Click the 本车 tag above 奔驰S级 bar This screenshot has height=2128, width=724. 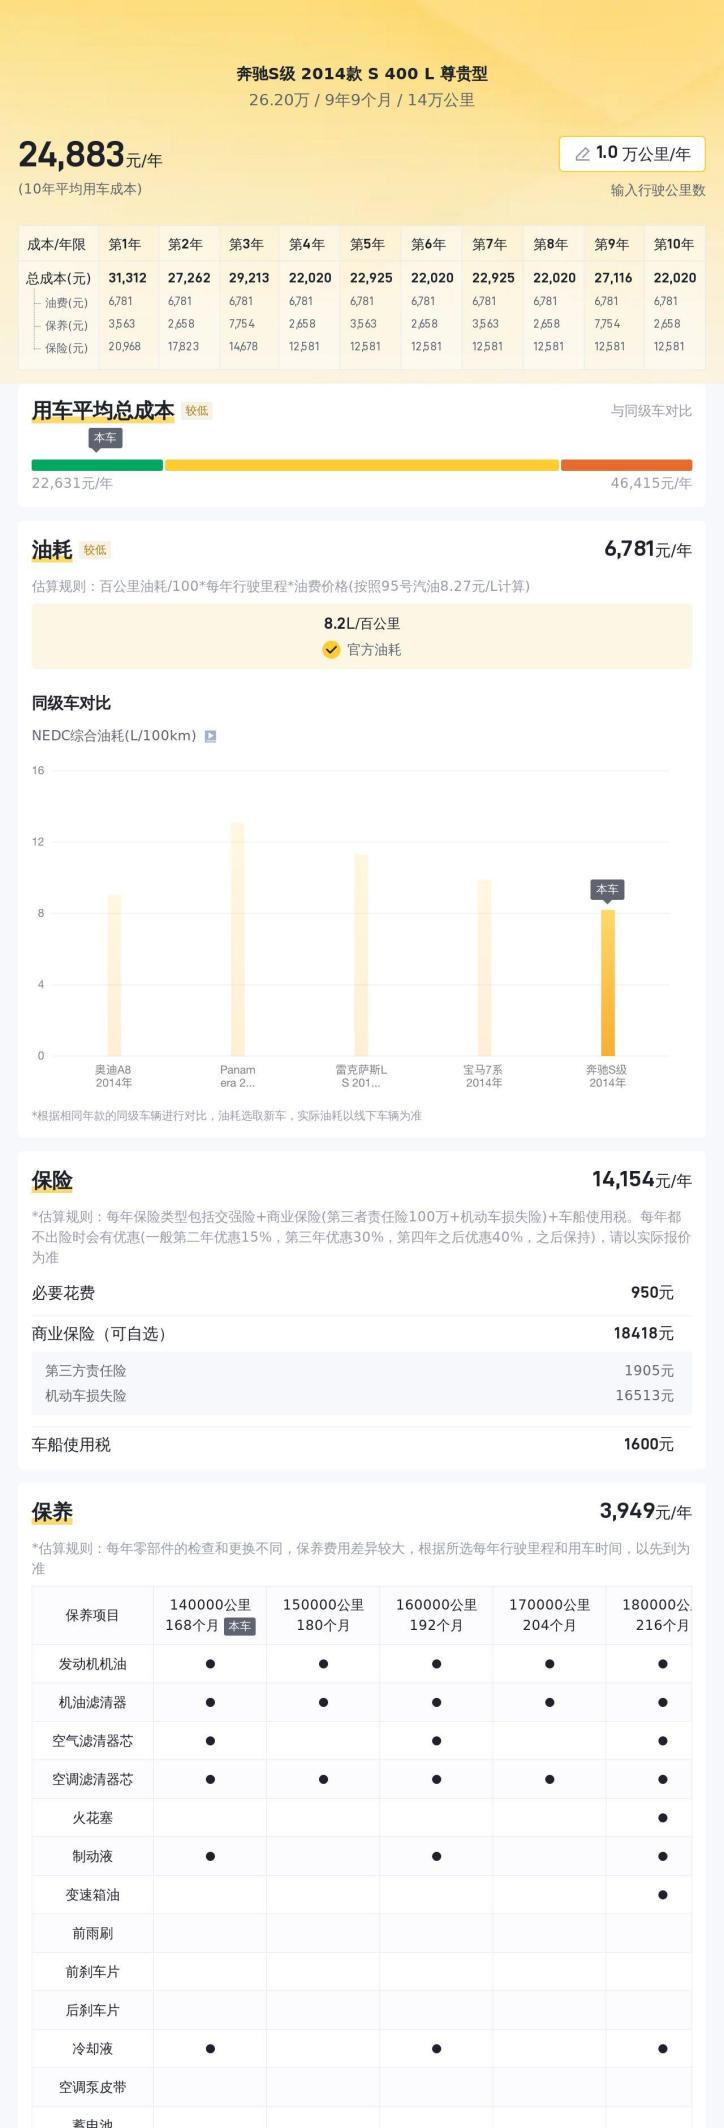click(607, 889)
